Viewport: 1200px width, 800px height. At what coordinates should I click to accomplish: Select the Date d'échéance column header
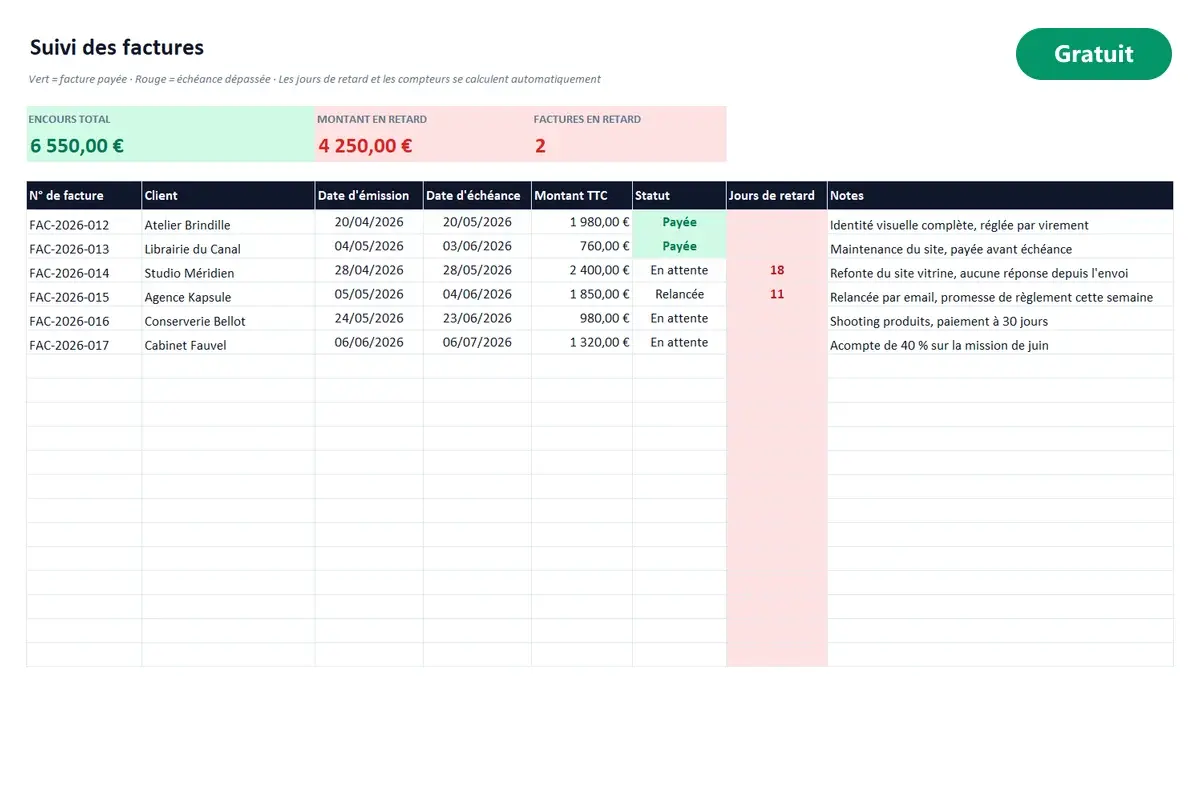pos(477,196)
